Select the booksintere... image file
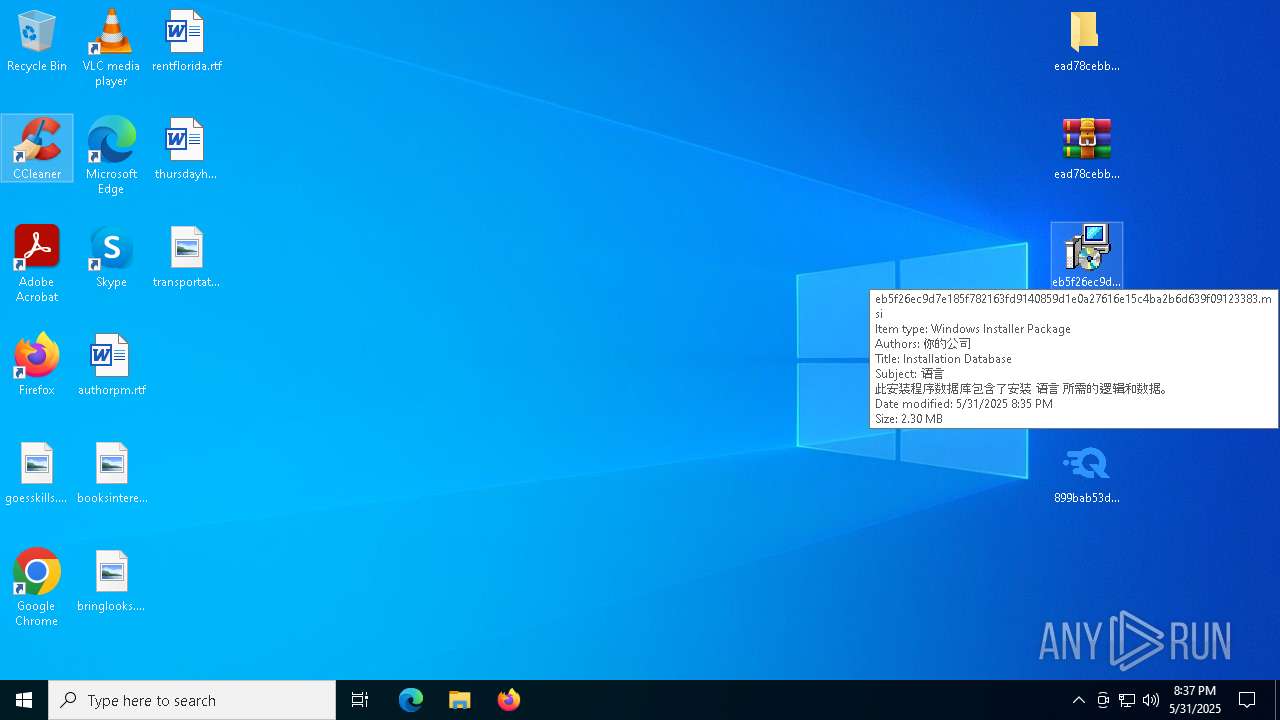This screenshot has width=1280, height=720. [111, 473]
